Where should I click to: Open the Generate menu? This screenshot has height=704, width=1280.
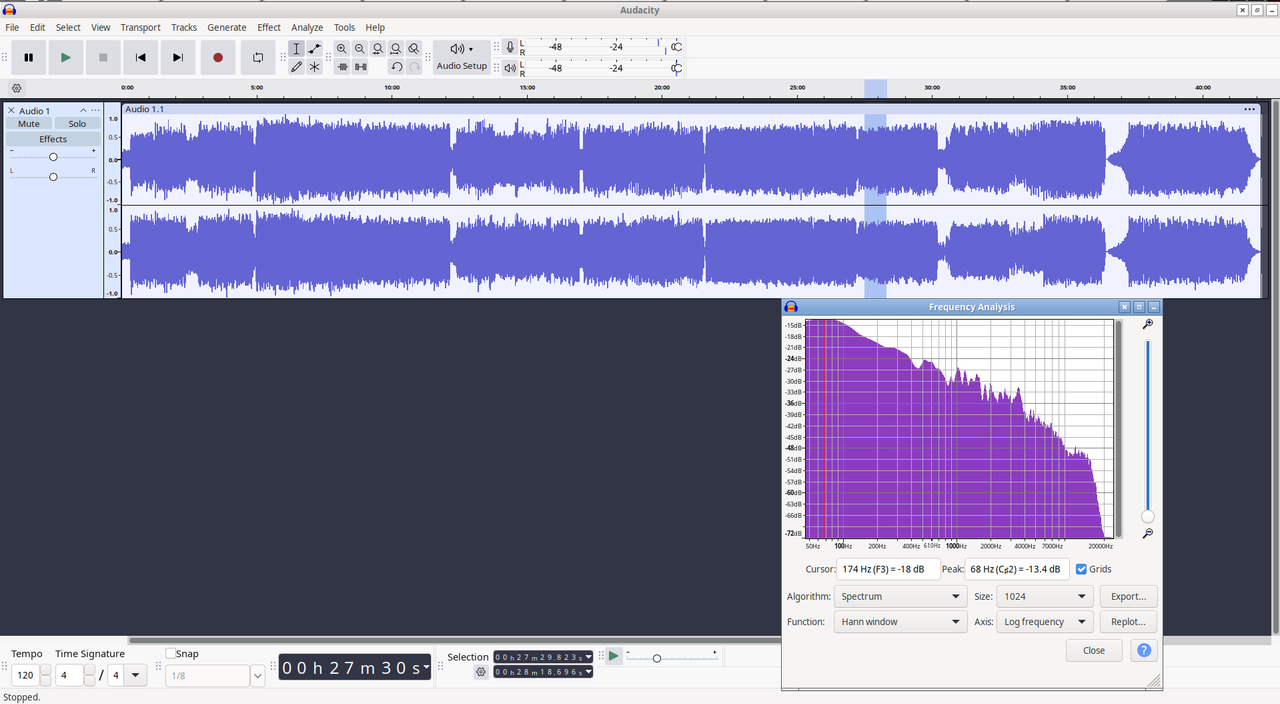(227, 28)
